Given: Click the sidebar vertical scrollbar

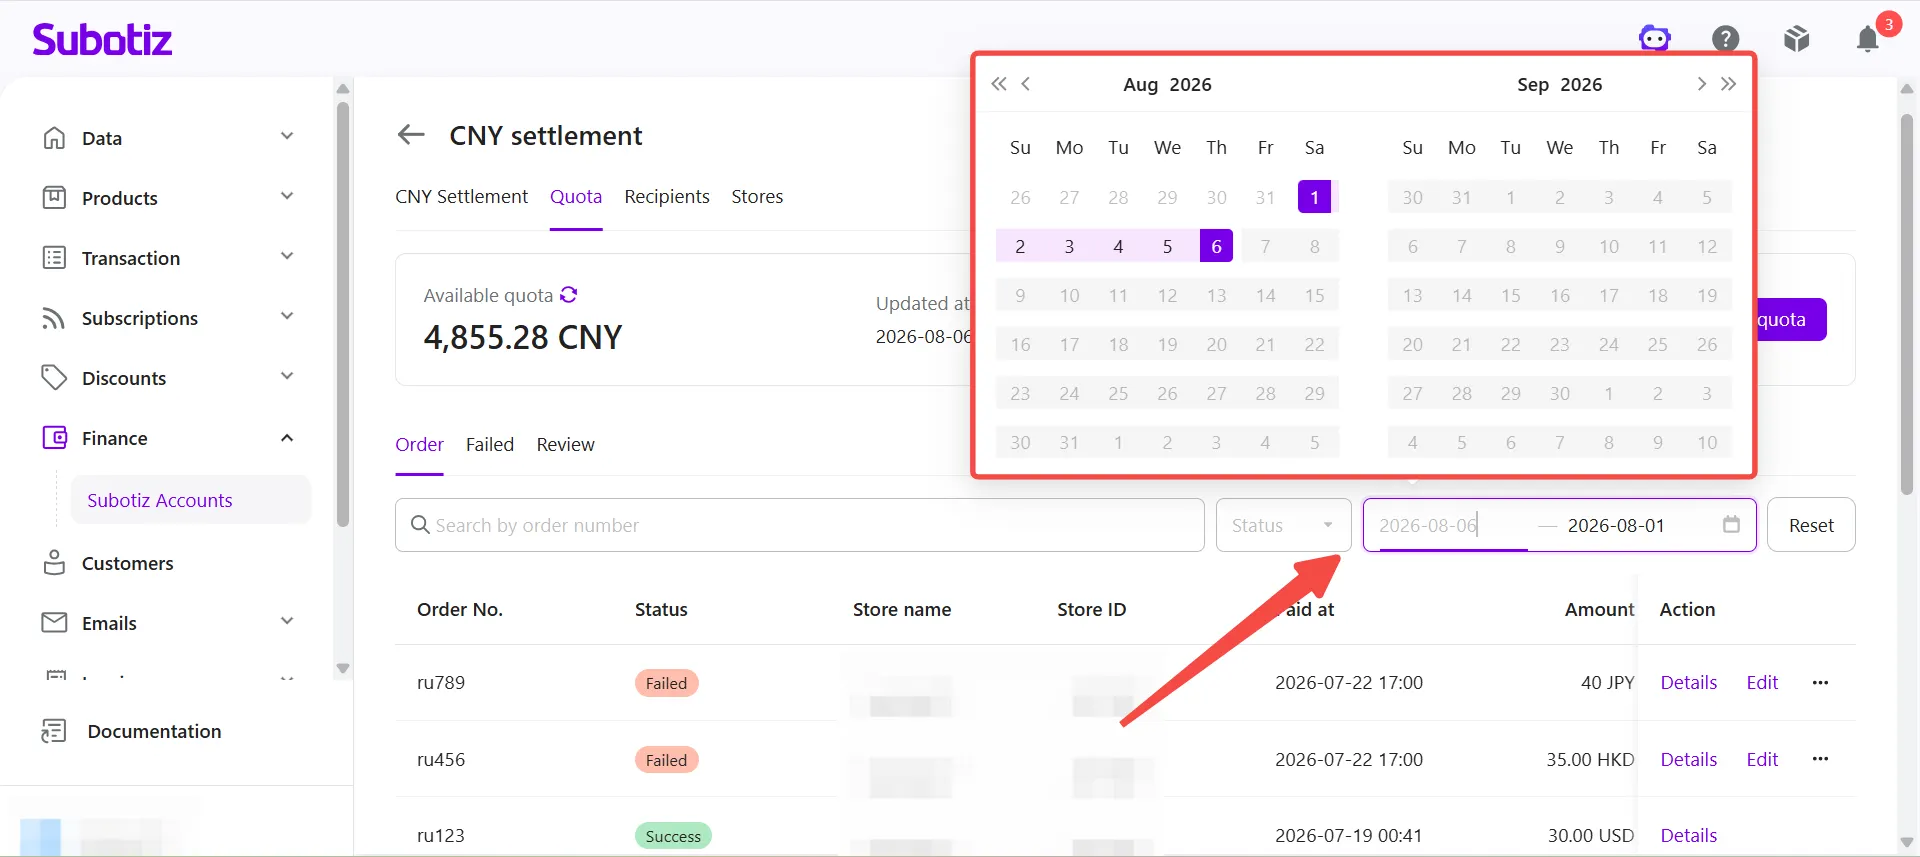Looking at the screenshot, I should pos(343,314).
